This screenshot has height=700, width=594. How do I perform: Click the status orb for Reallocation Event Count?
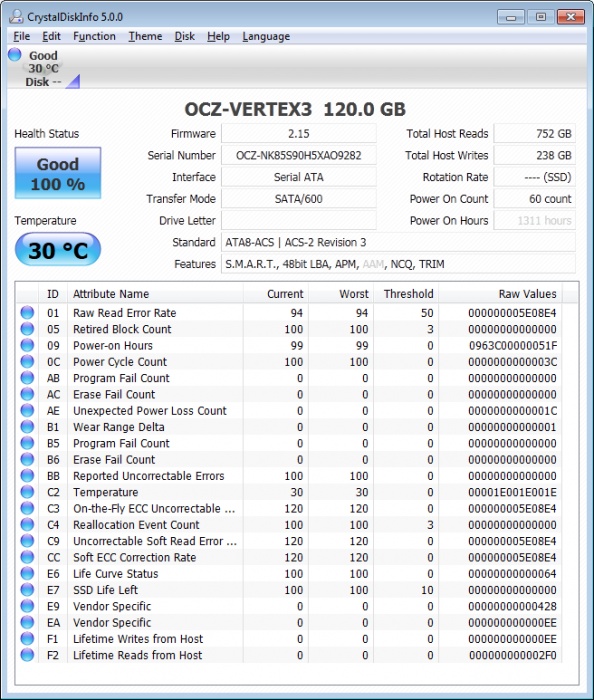pyautogui.click(x=27, y=524)
